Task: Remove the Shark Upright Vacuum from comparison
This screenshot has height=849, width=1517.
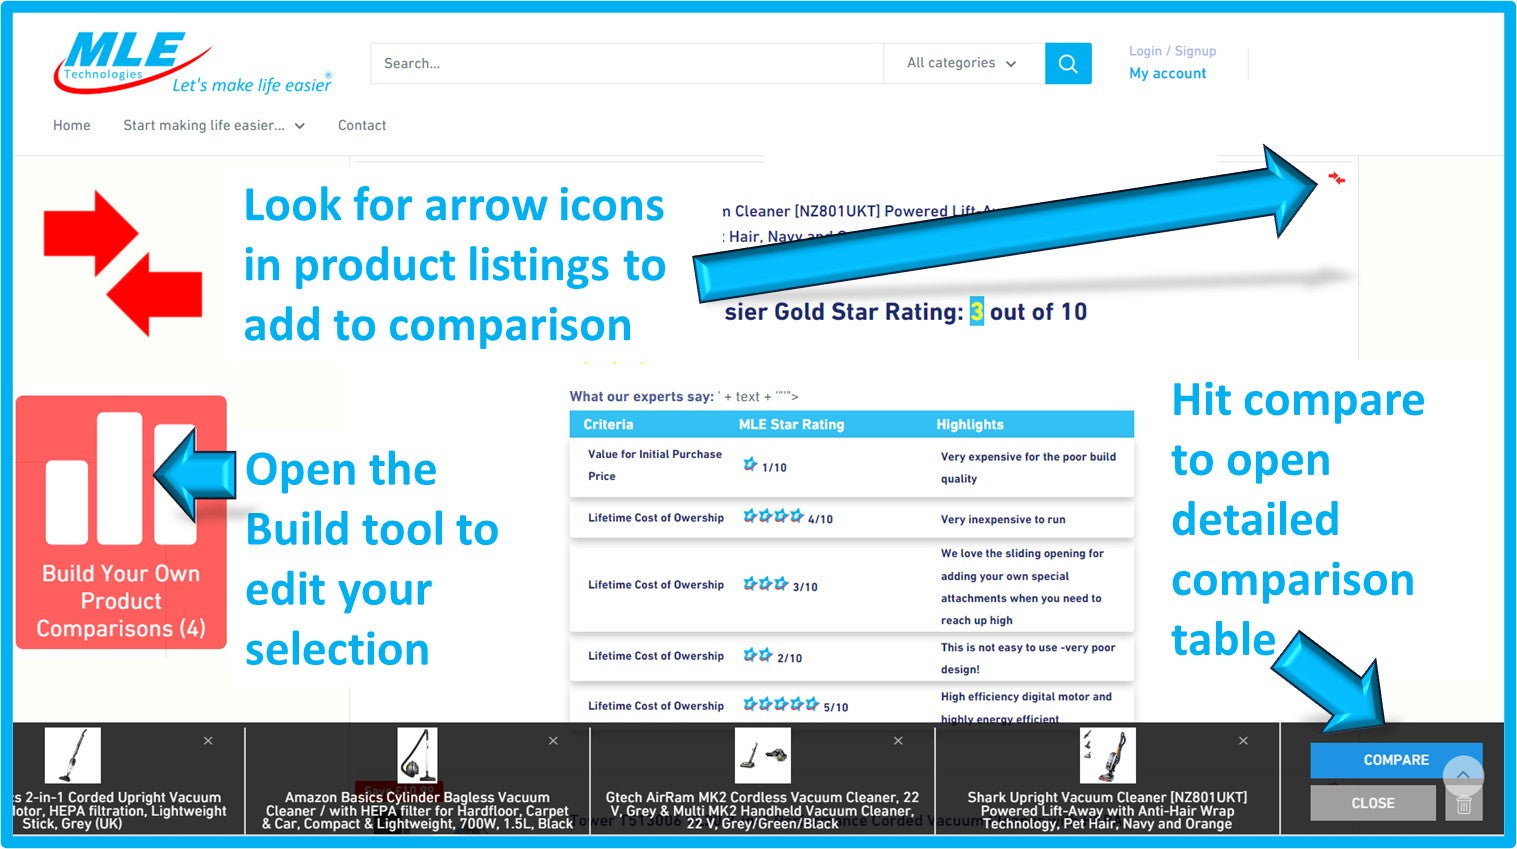Action: pos(1243,741)
